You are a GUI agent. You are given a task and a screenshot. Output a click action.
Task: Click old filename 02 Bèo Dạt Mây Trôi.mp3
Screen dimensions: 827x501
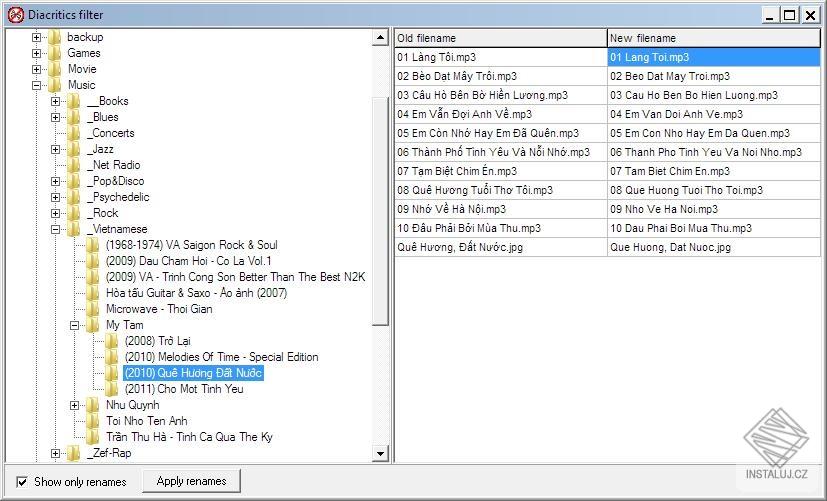(x=501, y=76)
